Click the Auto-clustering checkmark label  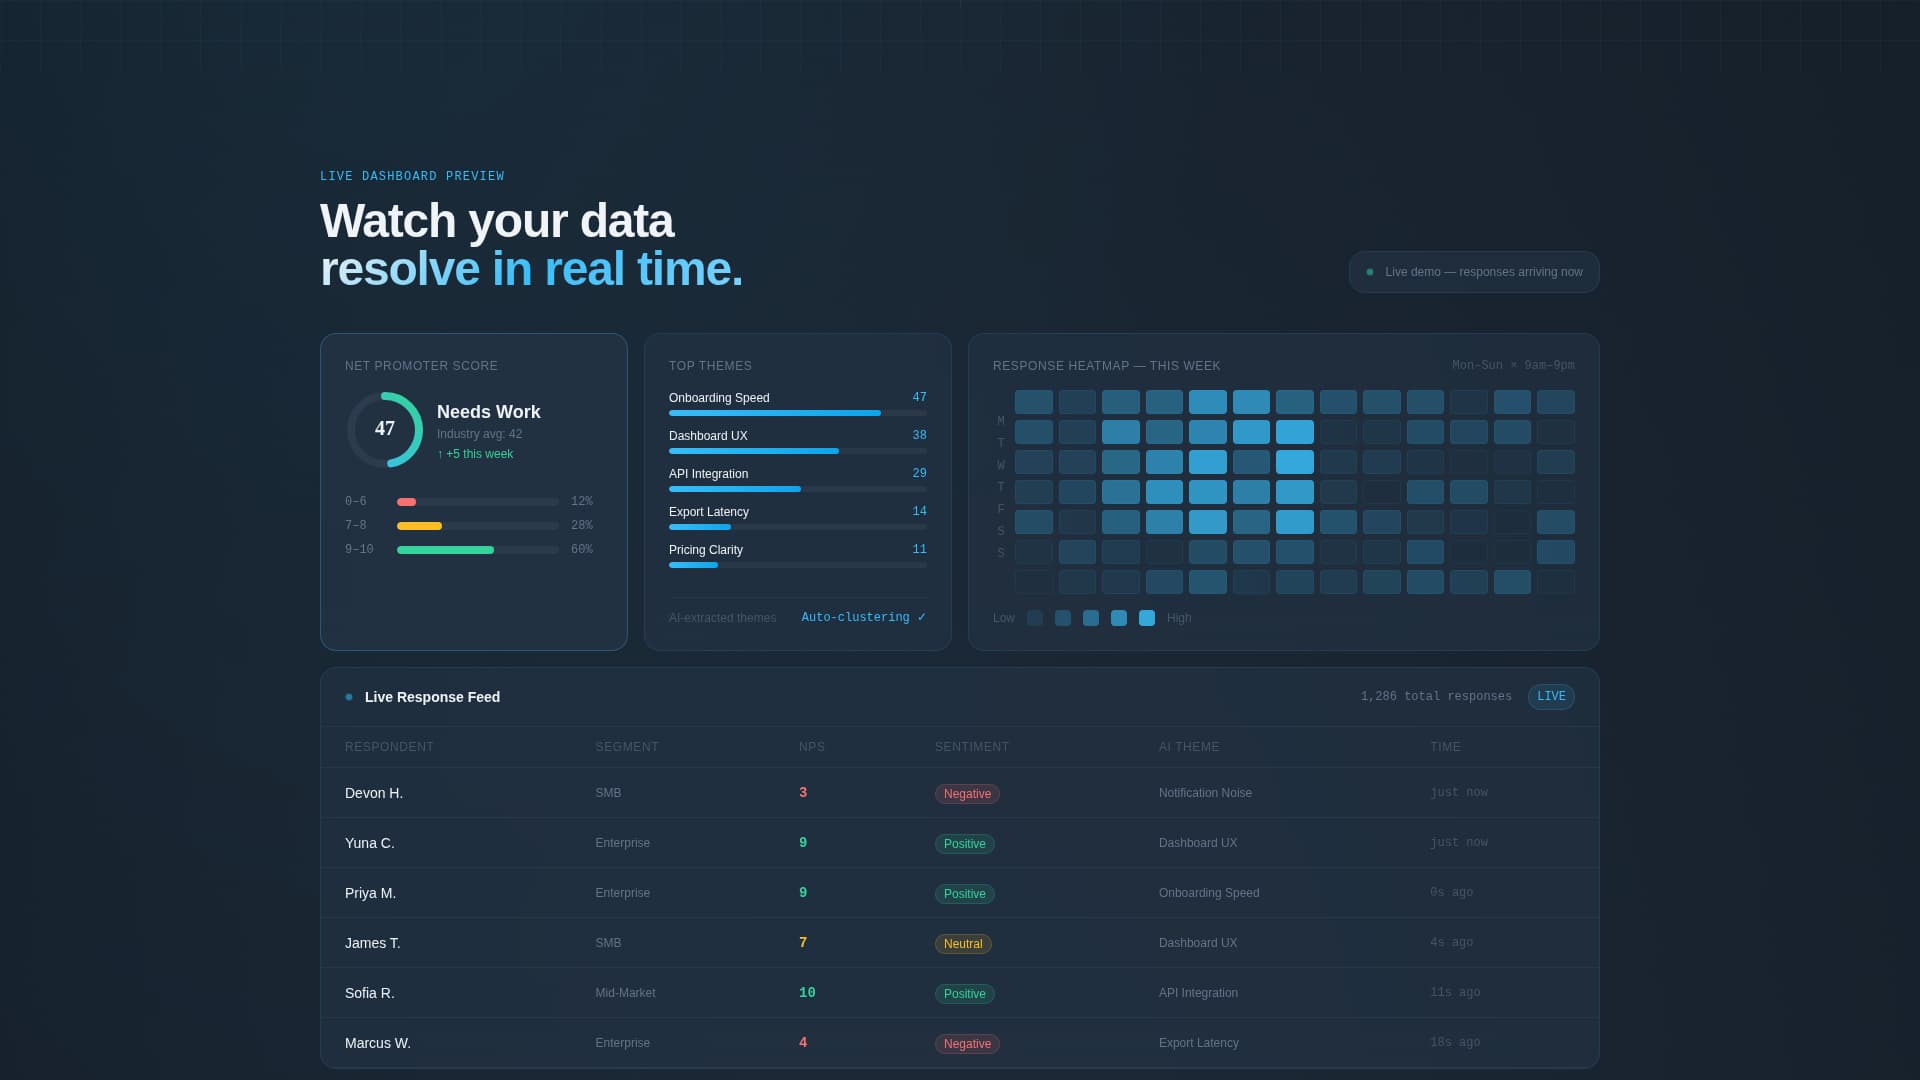[x=863, y=618]
